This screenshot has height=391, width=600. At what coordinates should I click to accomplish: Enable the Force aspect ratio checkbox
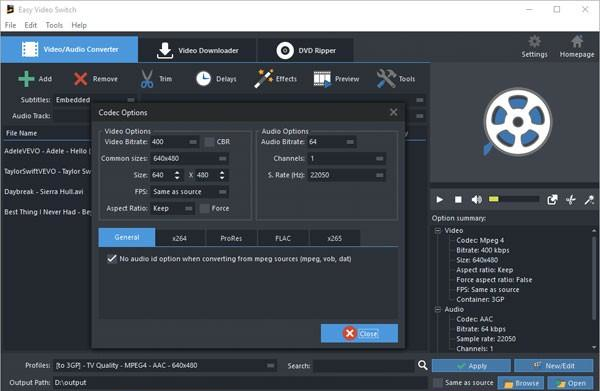coord(205,209)
